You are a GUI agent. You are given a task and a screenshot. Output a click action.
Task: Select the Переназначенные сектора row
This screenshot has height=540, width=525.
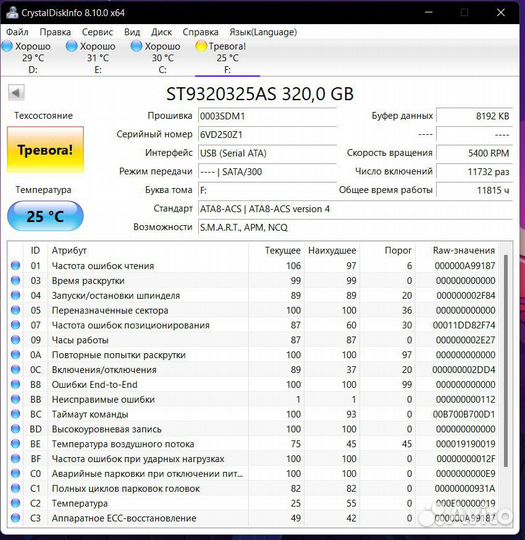253,310
